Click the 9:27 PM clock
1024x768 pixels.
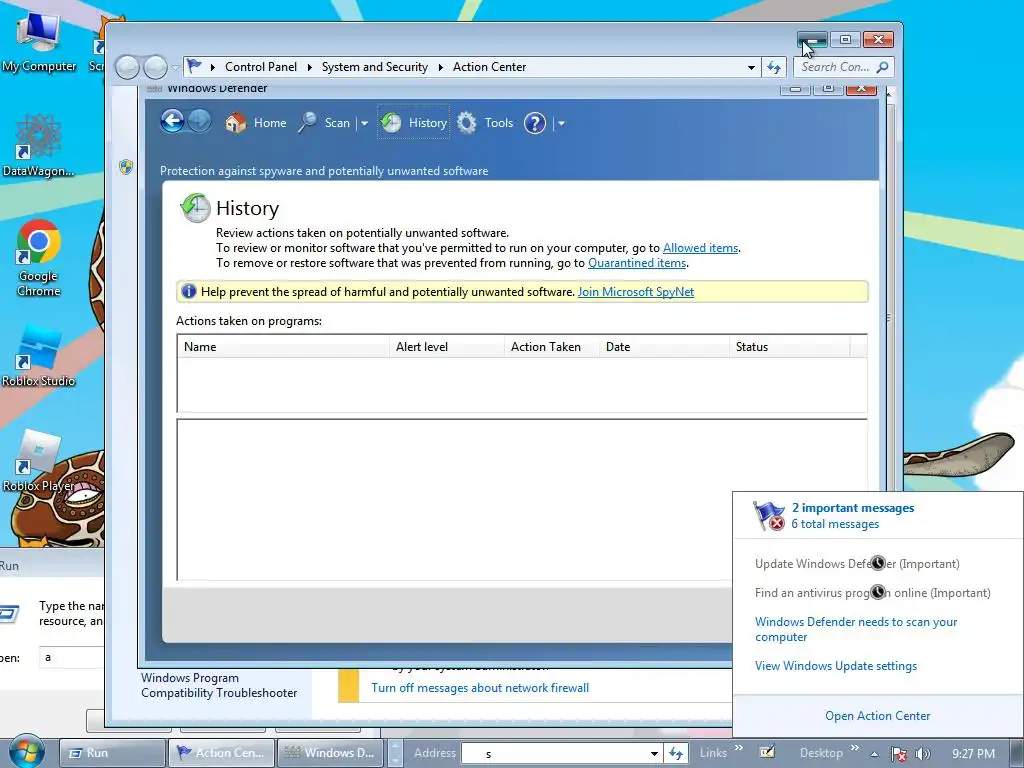[x=973, y=754]
